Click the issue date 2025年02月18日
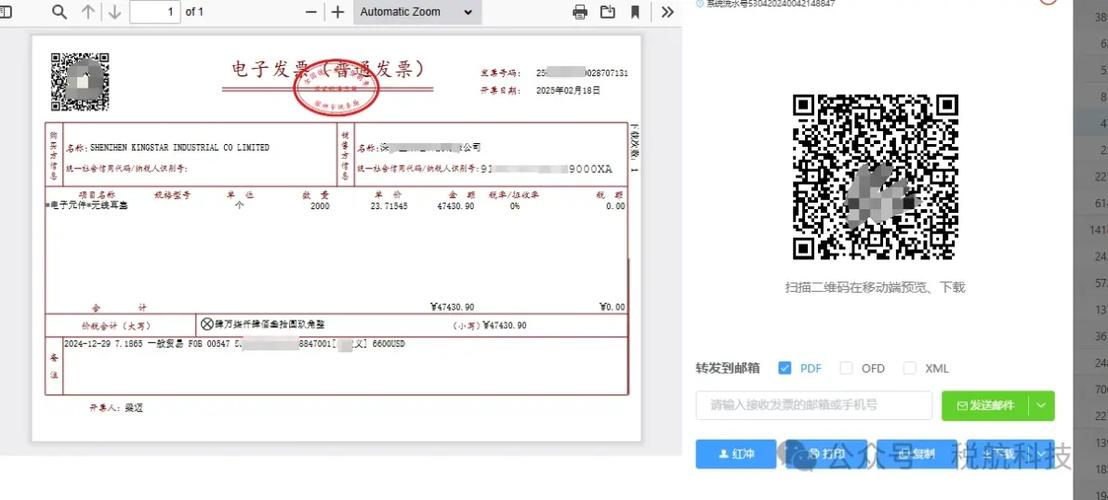Screen dimensions: 1108x500 click(568, 90)
